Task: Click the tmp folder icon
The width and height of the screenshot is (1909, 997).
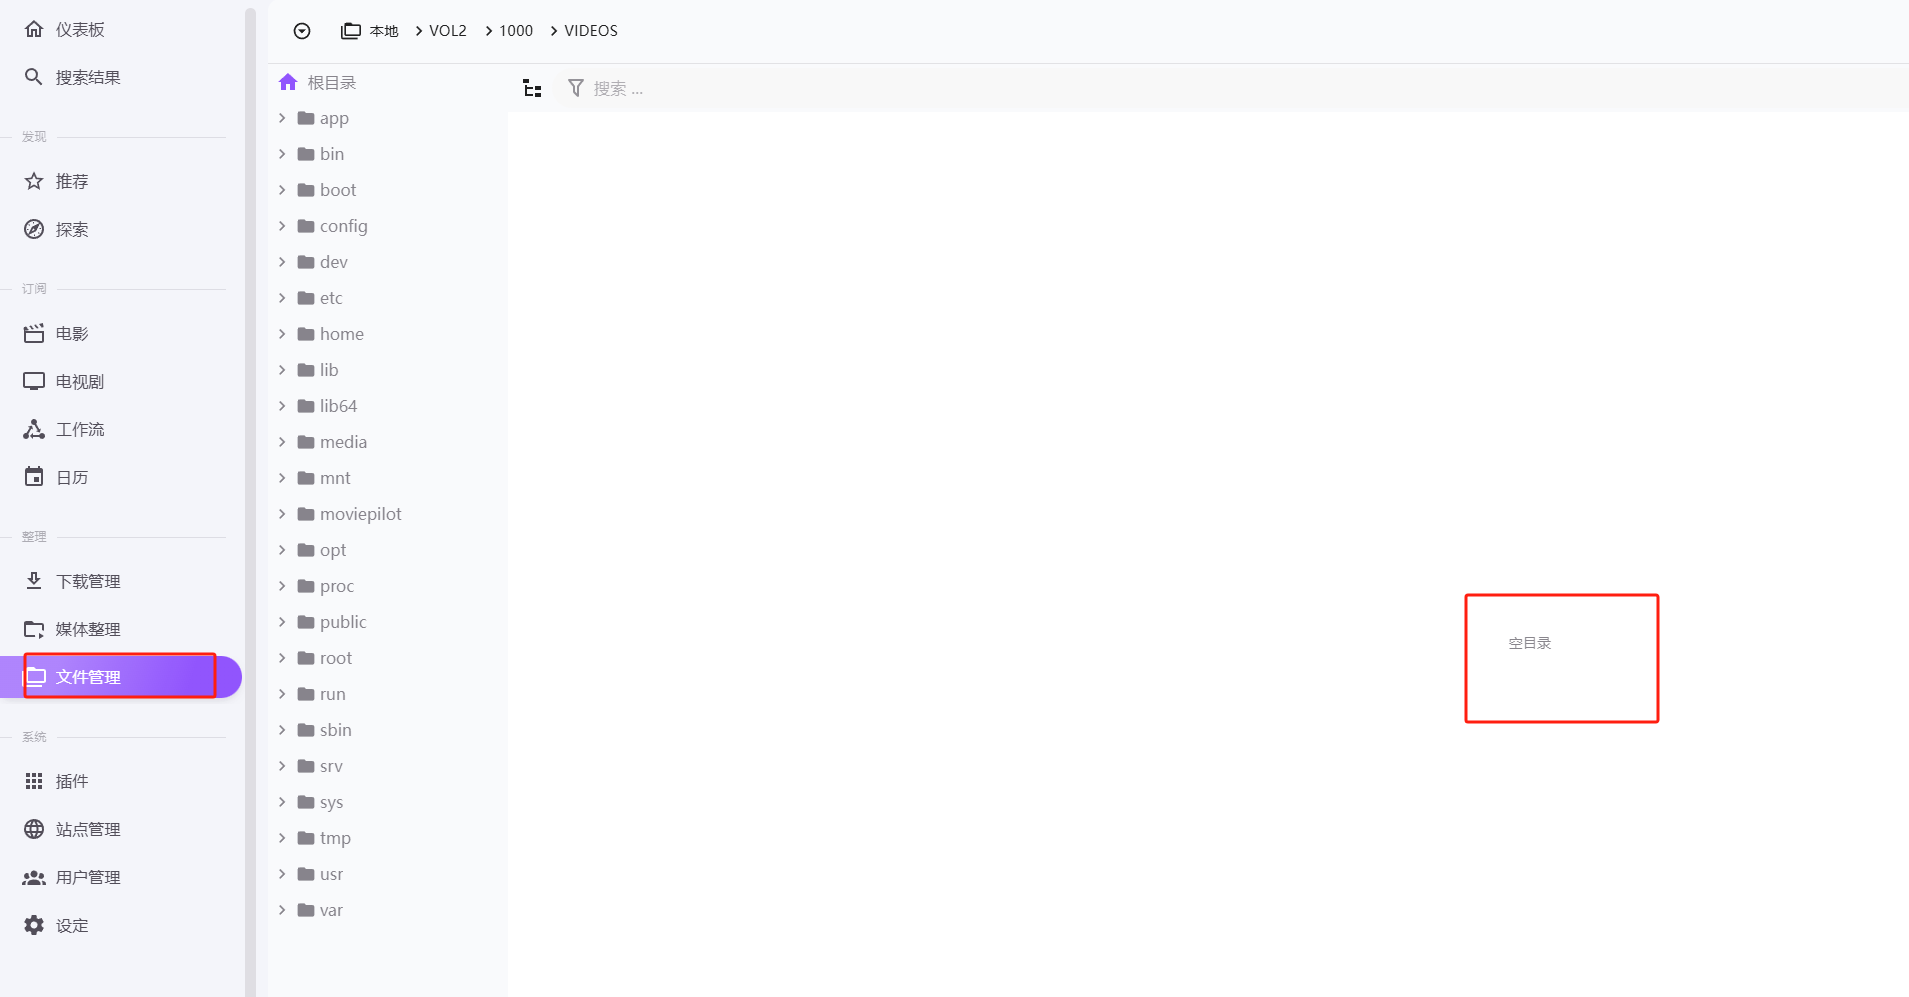Action: [x=306, y=838]
